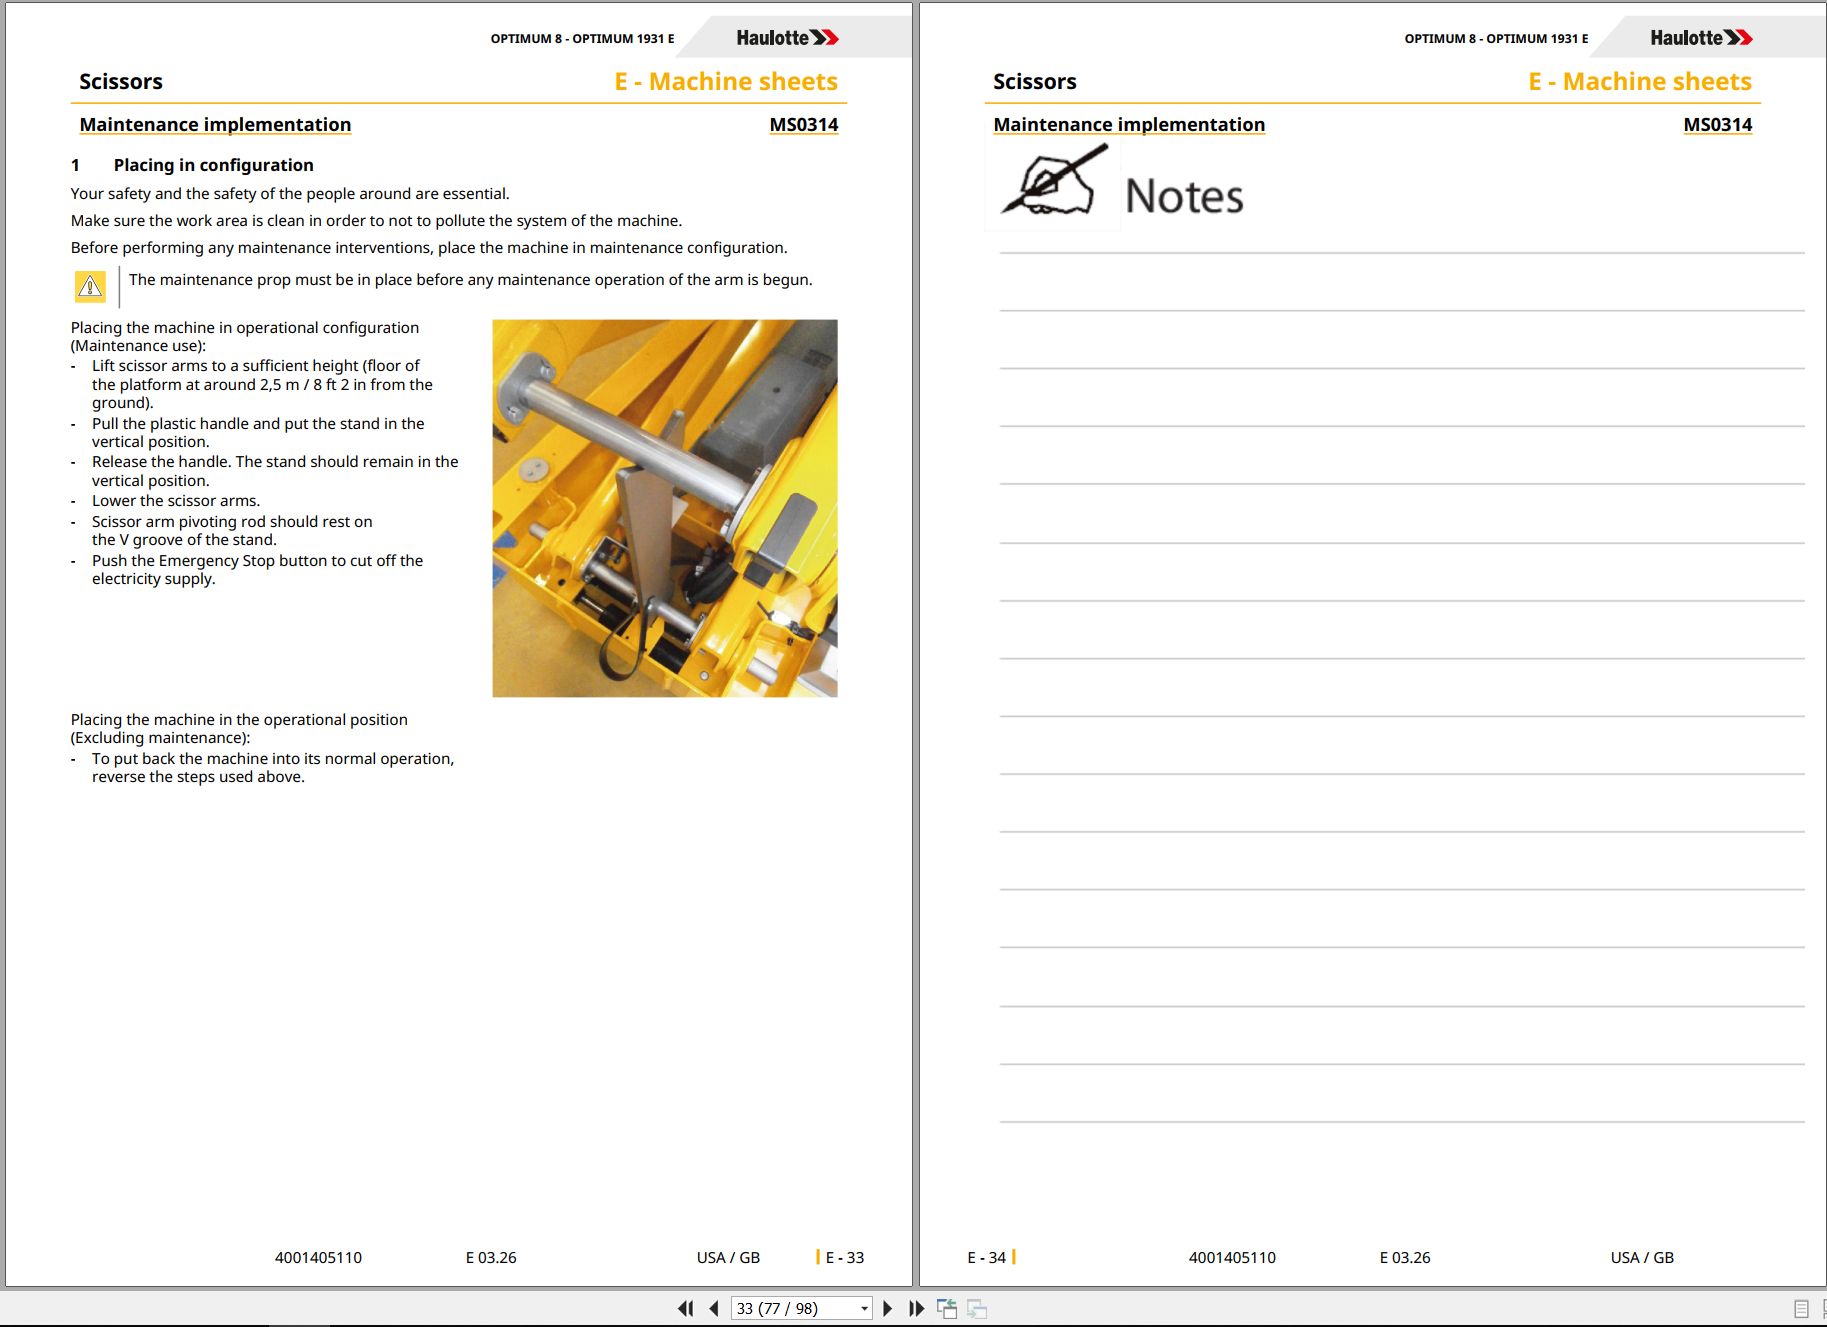Click 'E 03.26' footer on right page
The height and width of the screenshot is (1327, 1827).
pos(1405,1258)
